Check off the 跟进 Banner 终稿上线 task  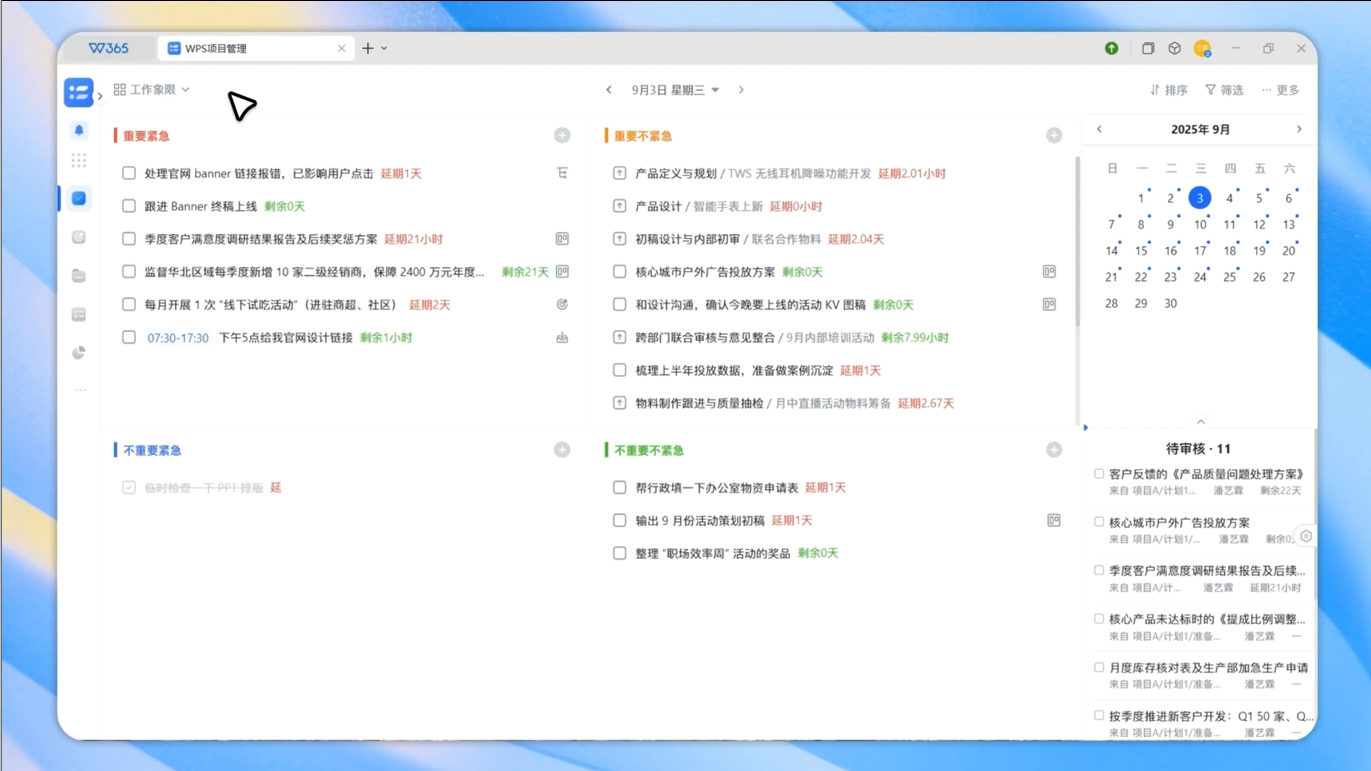[x=129, y=206]
